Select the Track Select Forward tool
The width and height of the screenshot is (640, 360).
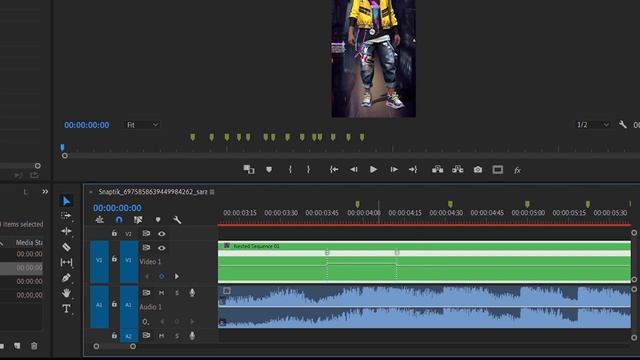[66, 216]
